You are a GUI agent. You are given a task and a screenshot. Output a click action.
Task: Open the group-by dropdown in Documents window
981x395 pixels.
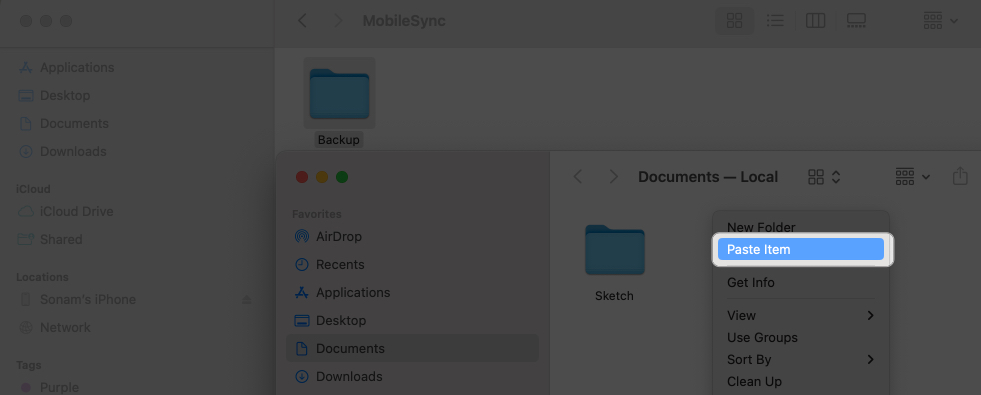913,177
